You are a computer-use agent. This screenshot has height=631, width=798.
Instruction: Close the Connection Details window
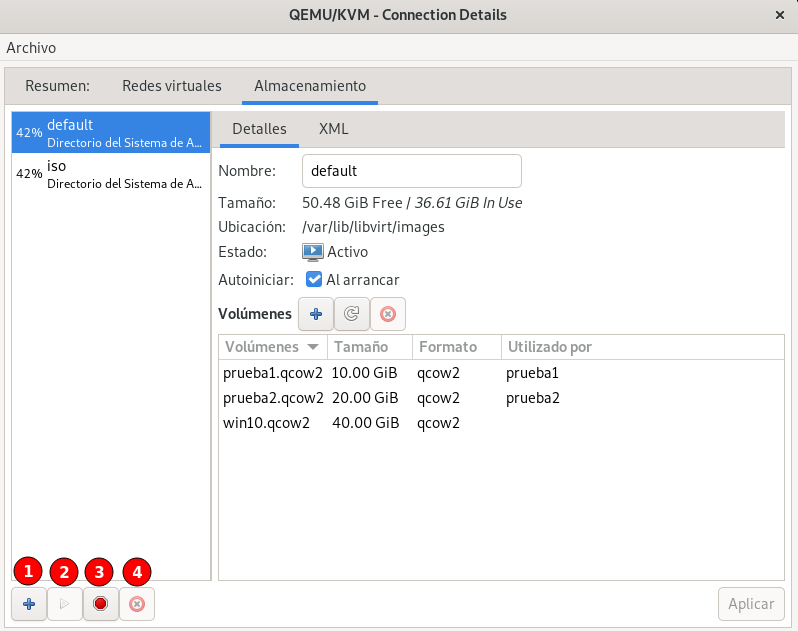(x=780, y=15)
